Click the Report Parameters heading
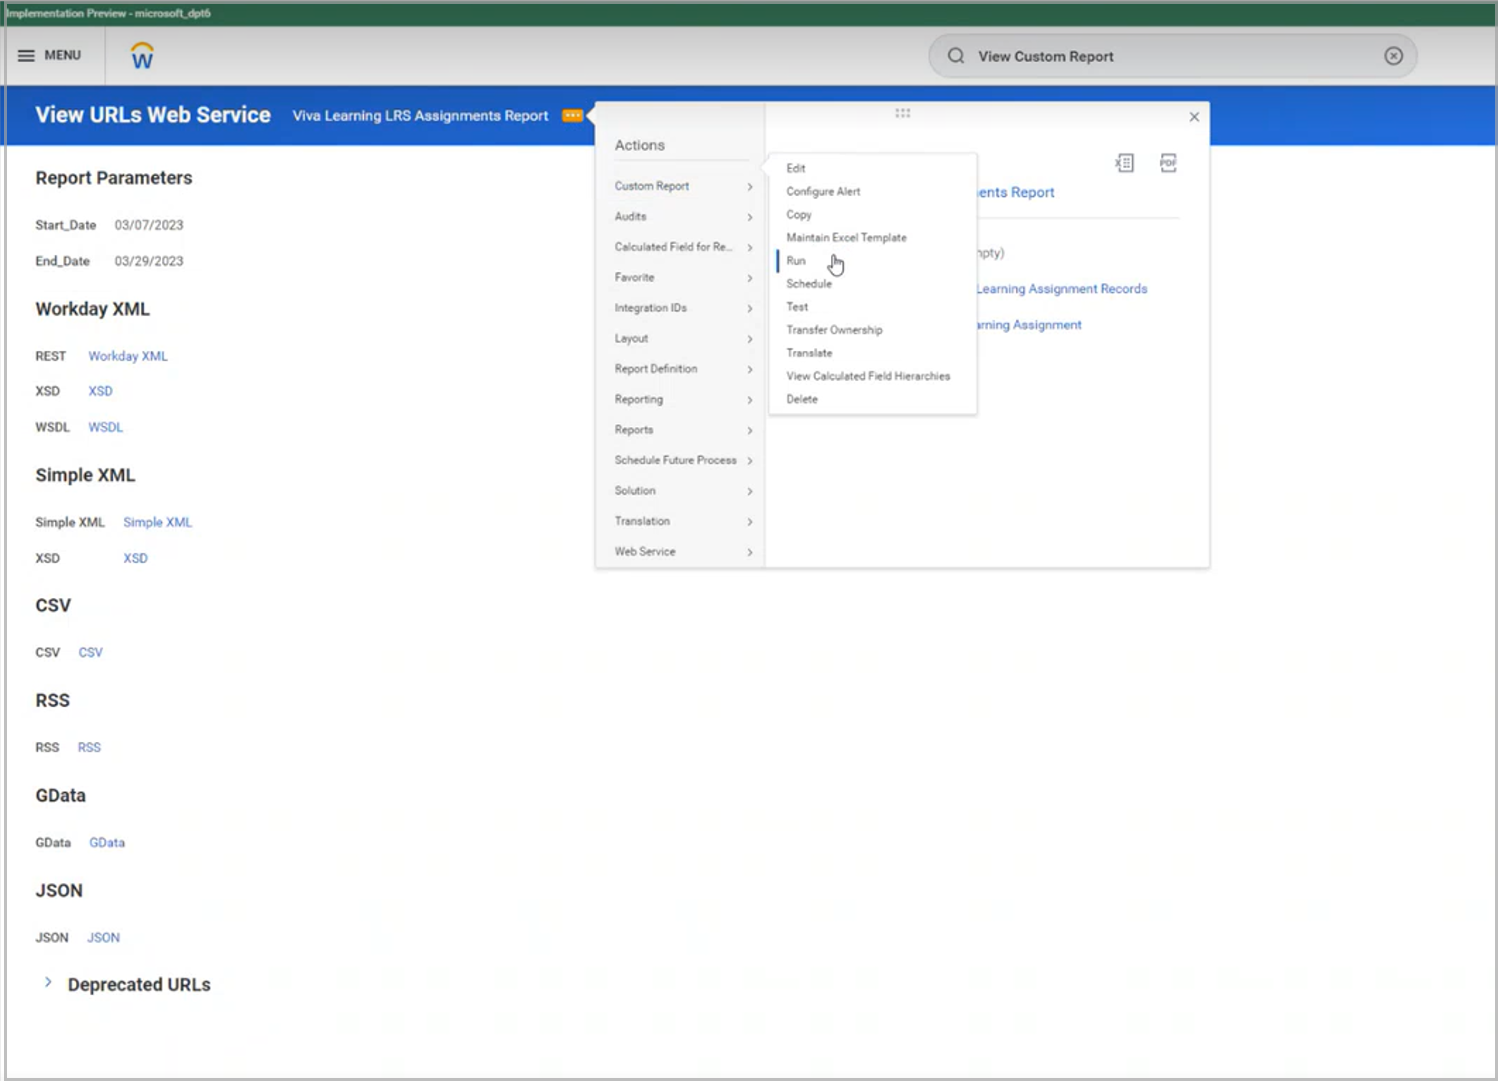The height and width of the screenshot is (1081, 1498). pos(114,178)
